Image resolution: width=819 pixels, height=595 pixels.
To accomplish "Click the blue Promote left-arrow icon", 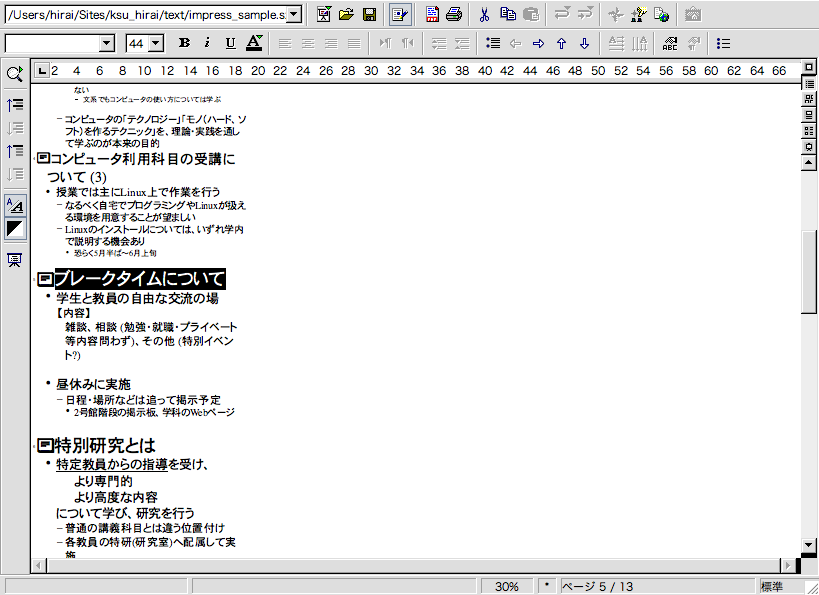I will click(x=516, y=43).
